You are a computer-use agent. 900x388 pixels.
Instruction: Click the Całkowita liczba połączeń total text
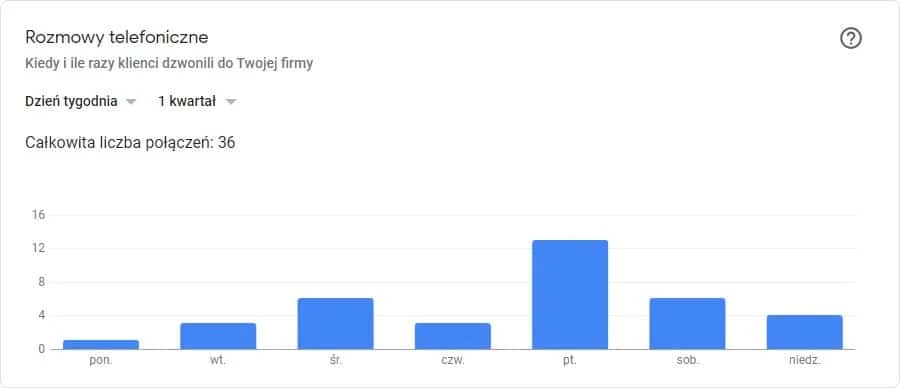point(130,143)
